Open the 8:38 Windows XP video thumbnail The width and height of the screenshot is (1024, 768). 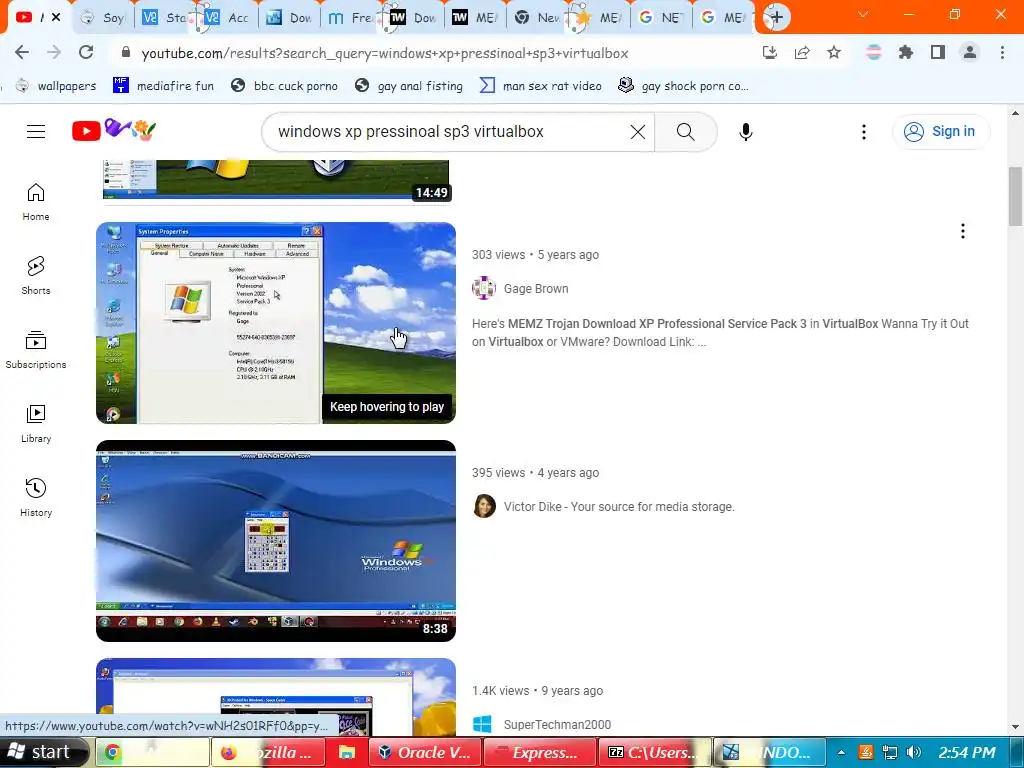coord(276,541)
